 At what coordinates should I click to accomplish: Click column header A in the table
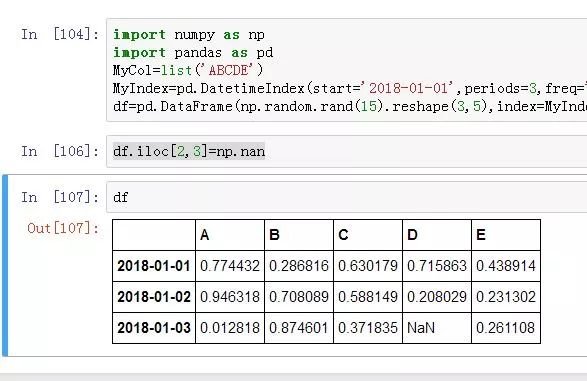point(230,235)
